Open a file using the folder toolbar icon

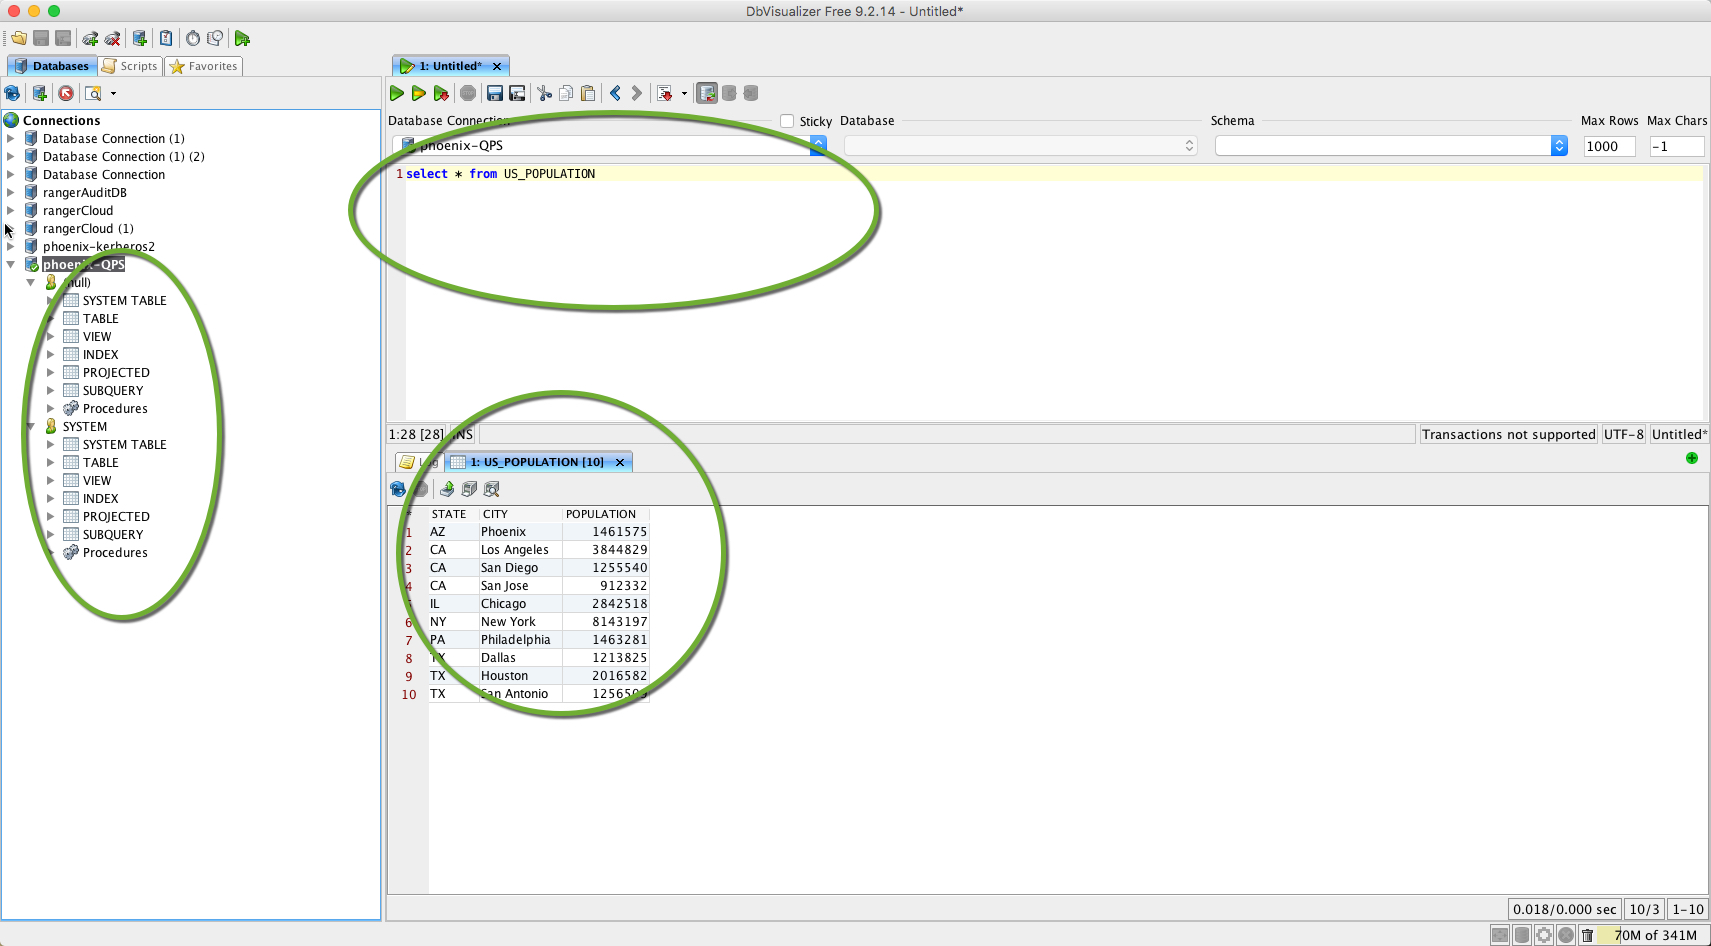(x=17, y=38)
